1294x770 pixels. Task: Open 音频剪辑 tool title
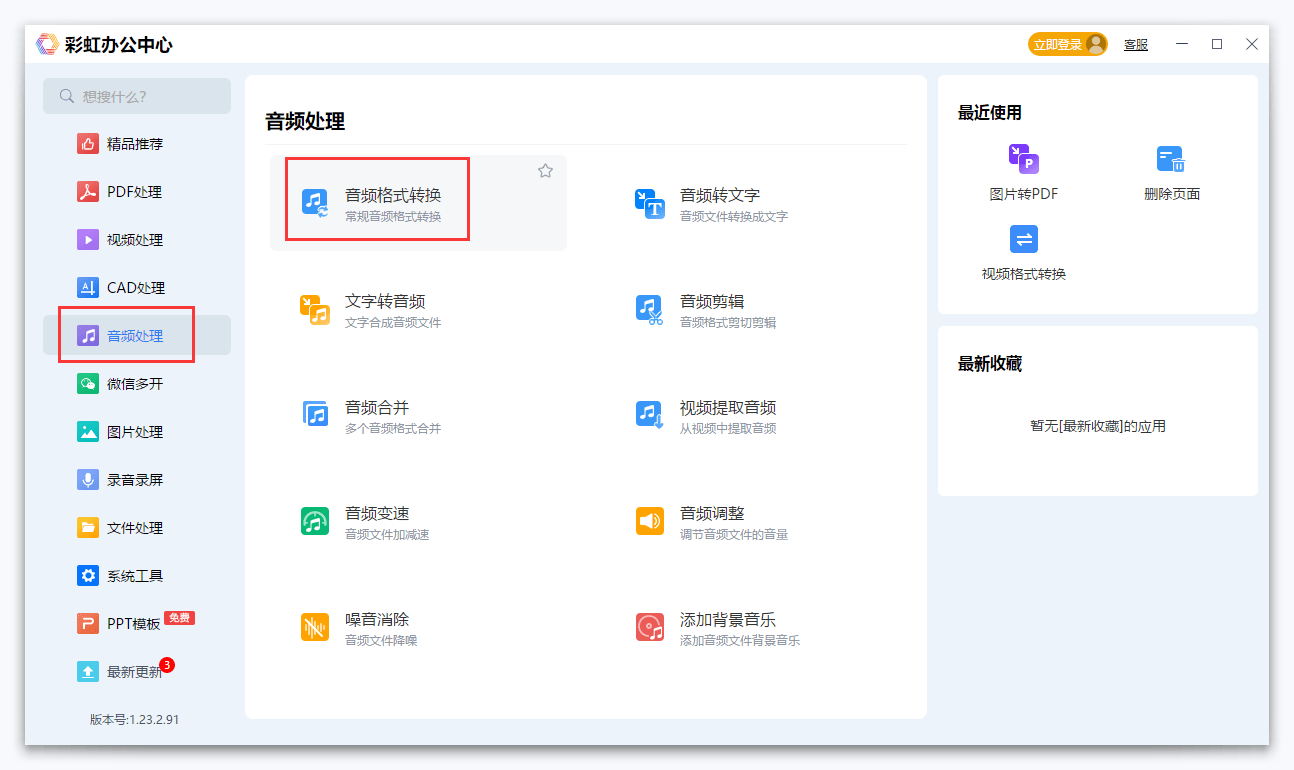click(x=712, y=301)
